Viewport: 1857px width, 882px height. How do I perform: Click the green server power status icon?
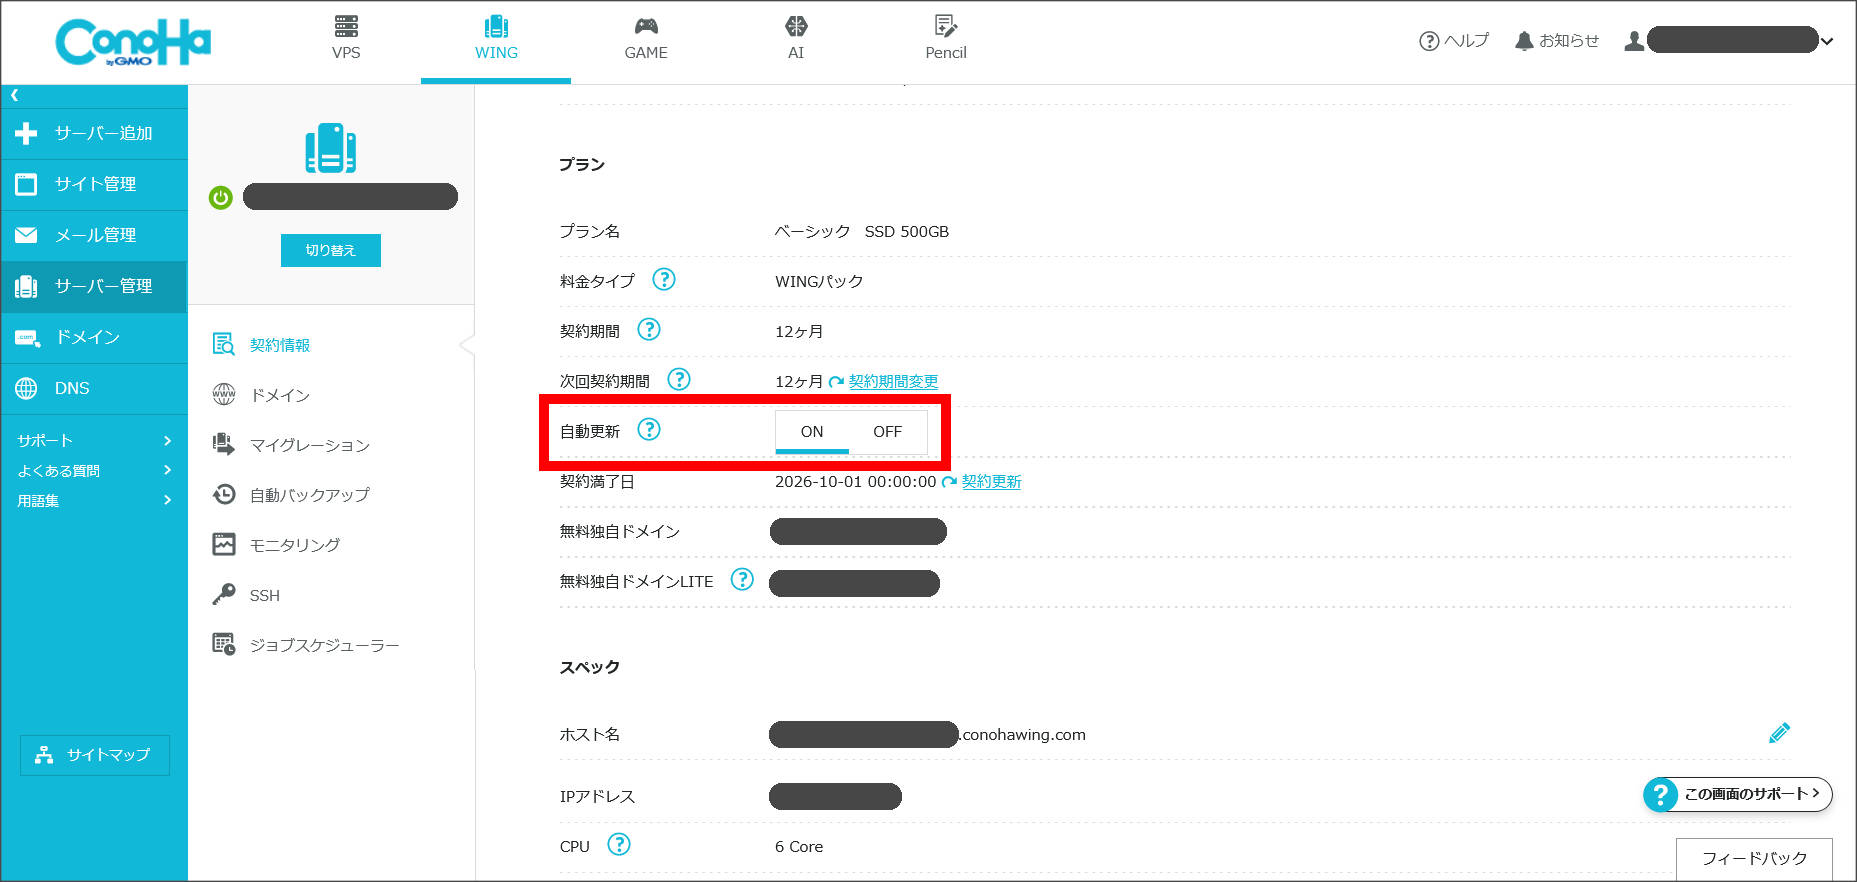pos(221,197)
